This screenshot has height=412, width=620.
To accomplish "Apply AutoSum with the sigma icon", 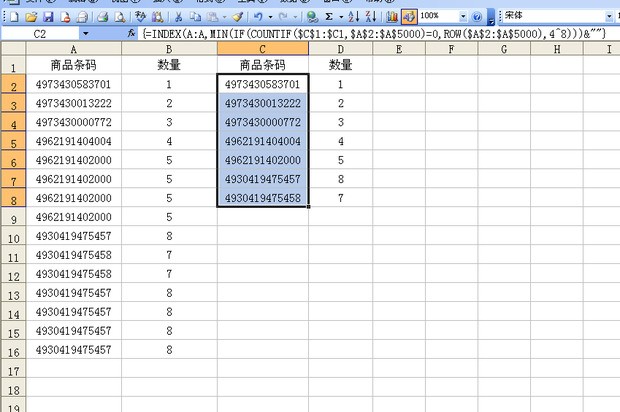I will pos(329,17).
